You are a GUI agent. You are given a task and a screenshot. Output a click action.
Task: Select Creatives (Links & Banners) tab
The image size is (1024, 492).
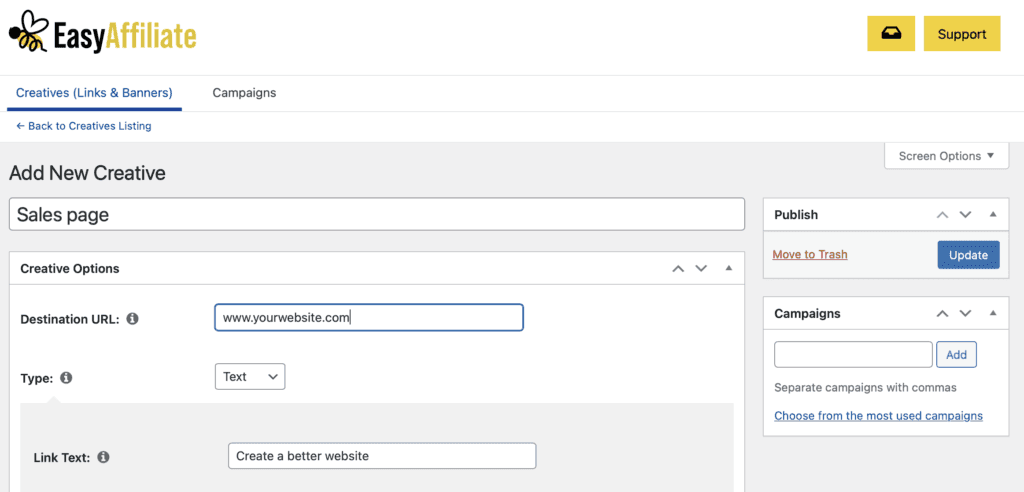(94, 93)
